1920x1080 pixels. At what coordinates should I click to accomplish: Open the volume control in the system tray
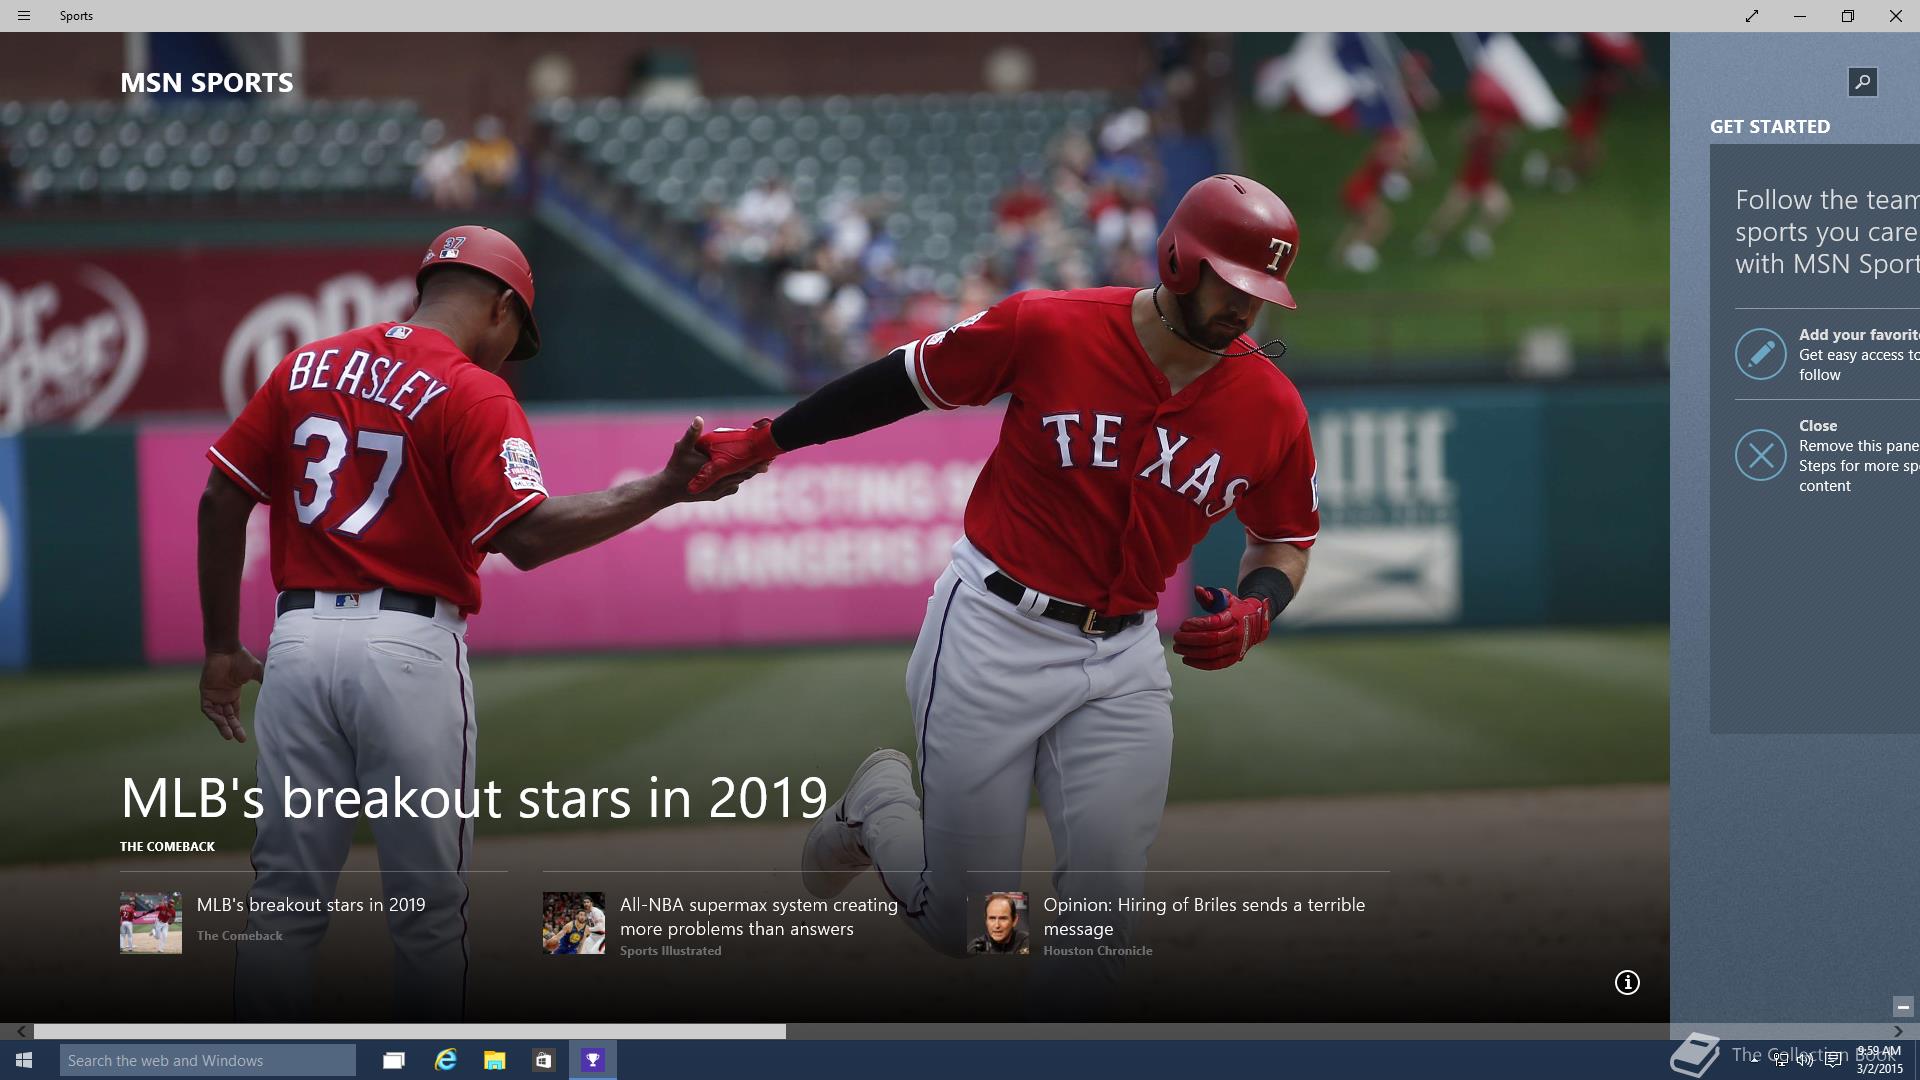click(1806, 1060)
